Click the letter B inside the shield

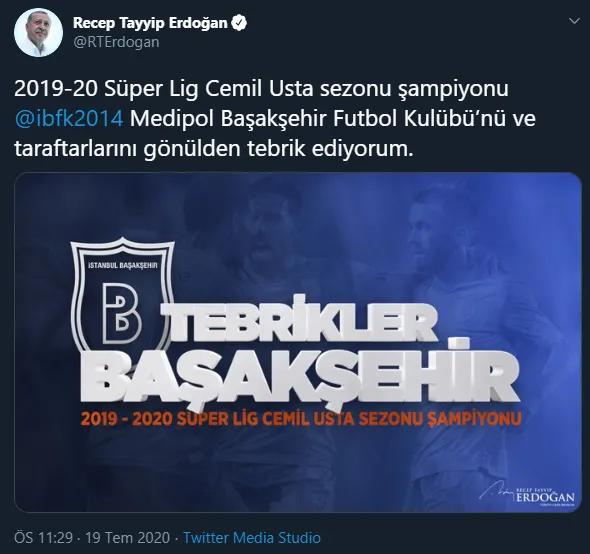coord(122,312)
